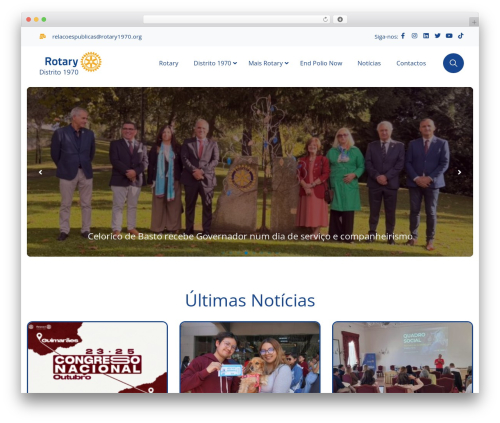500x423 pixels.
Task: Navigate to the Contactos page
Action: (x=411, y=63)
